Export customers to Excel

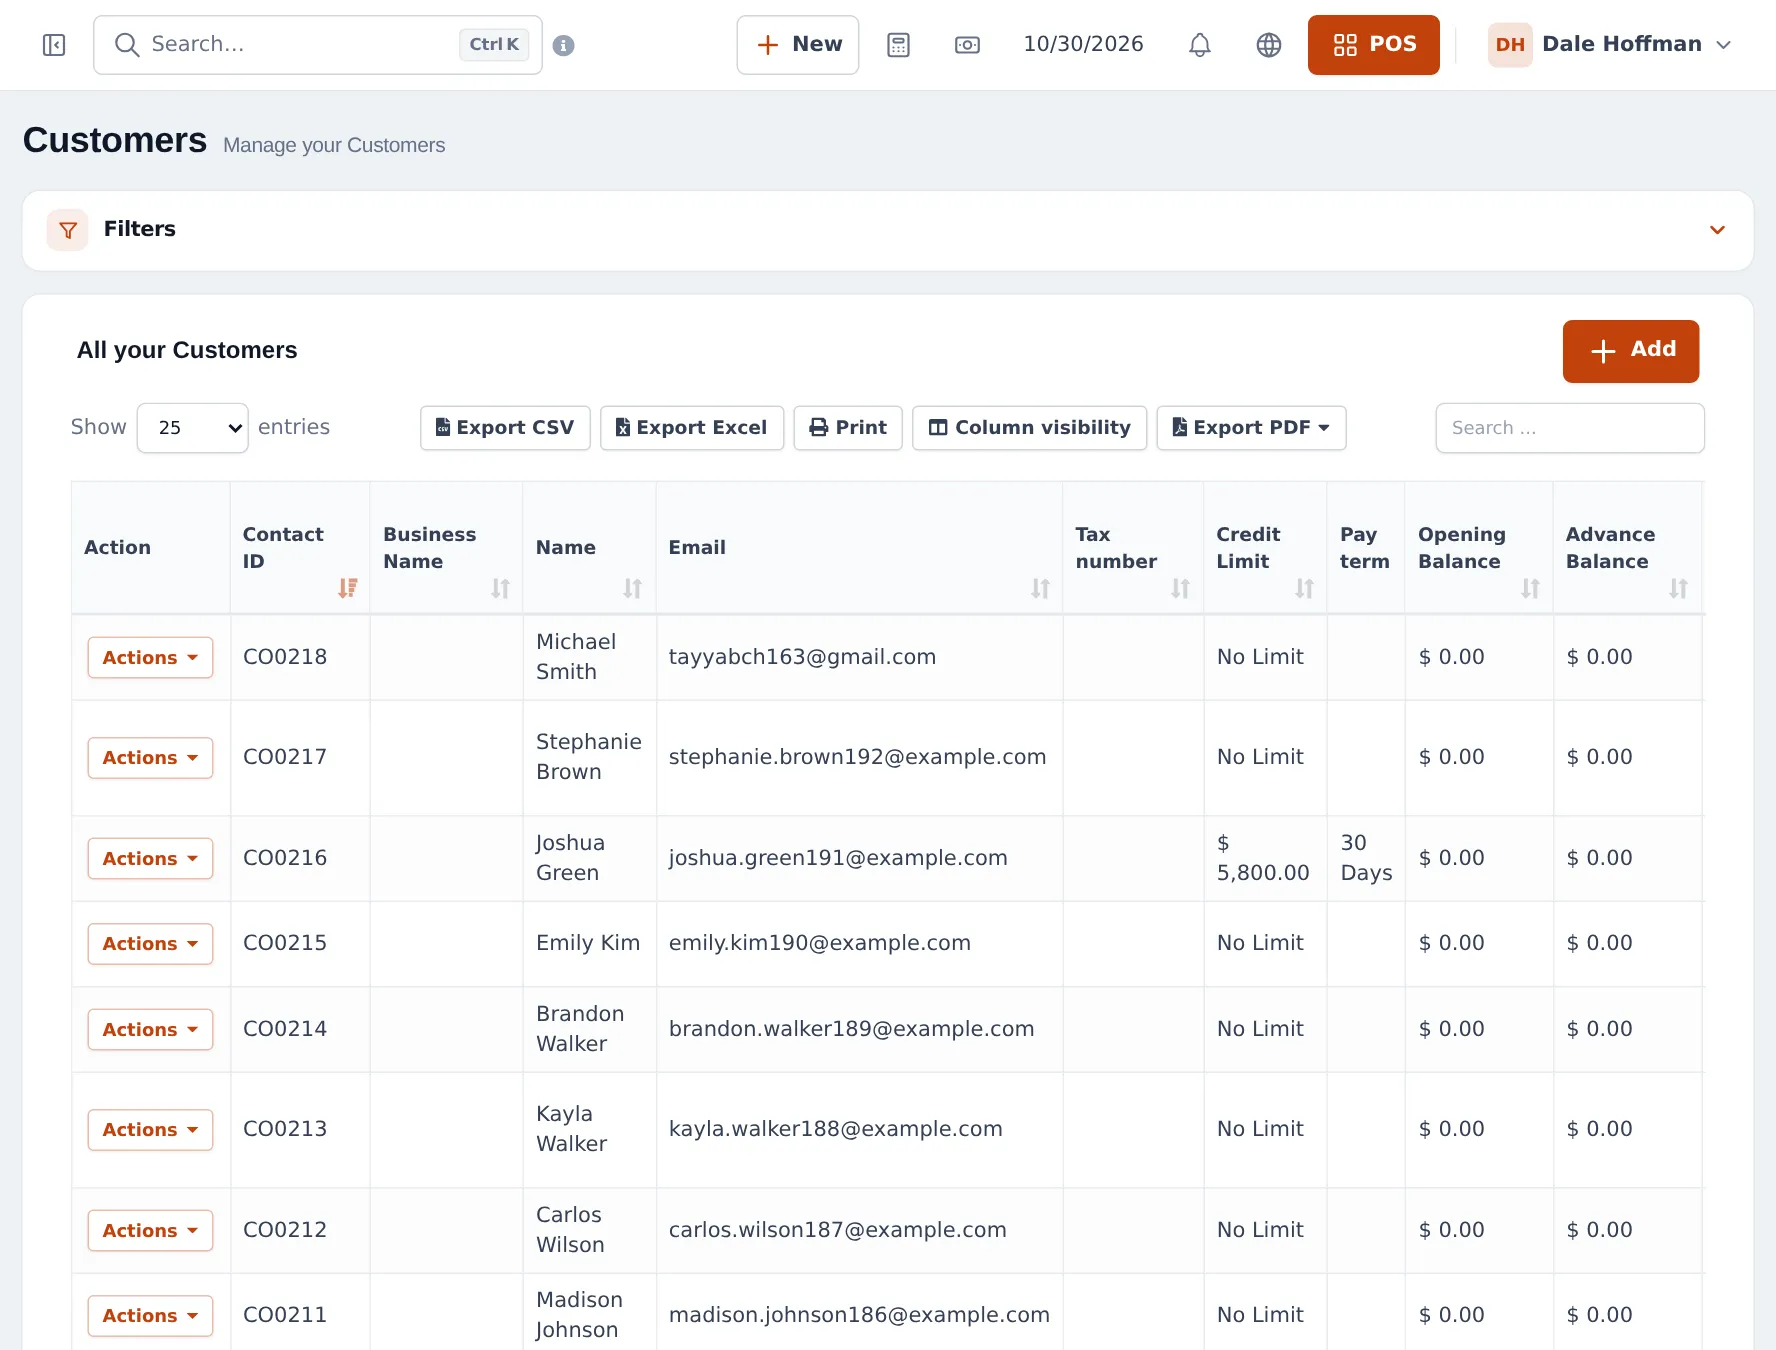click(x=692, y=428)
